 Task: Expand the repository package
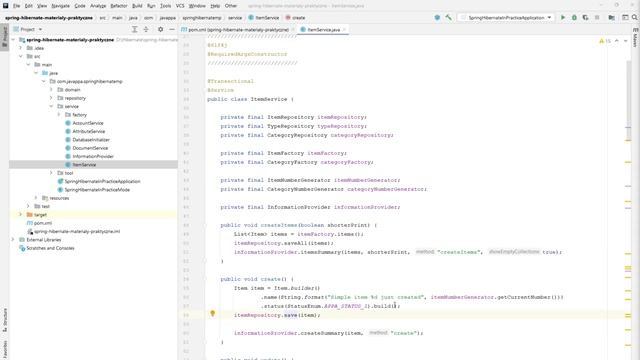tap(51, 98)
